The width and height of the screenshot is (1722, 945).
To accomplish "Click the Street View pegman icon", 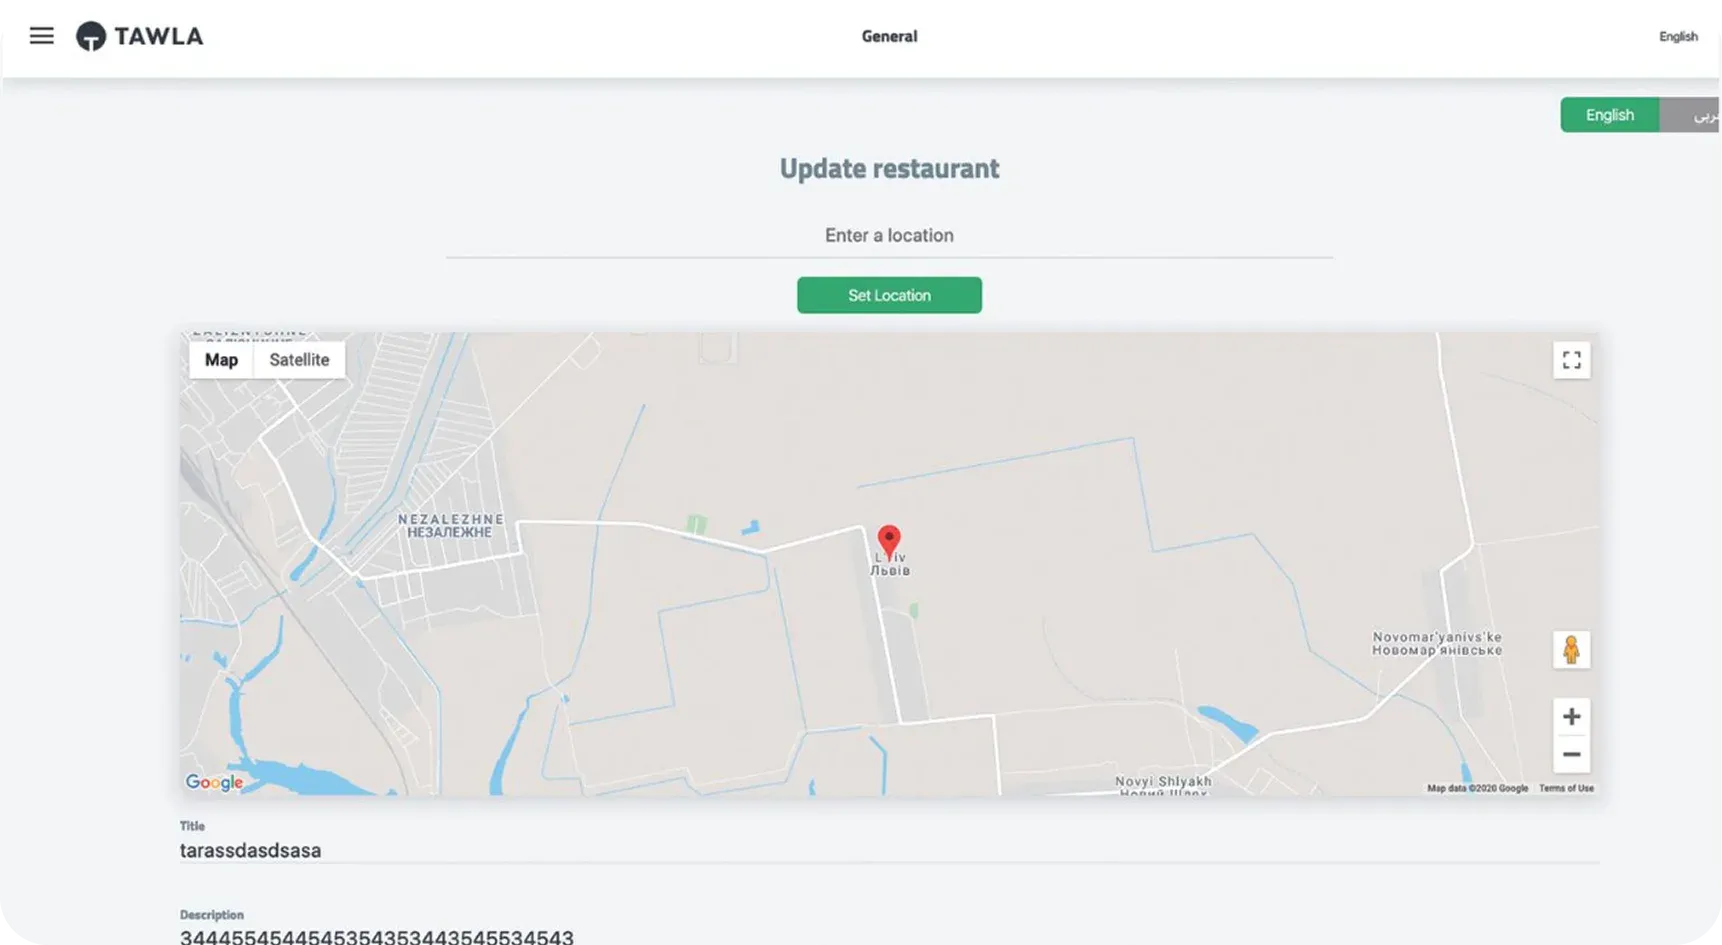I will pyautogui.click(x=1571, y=650).
